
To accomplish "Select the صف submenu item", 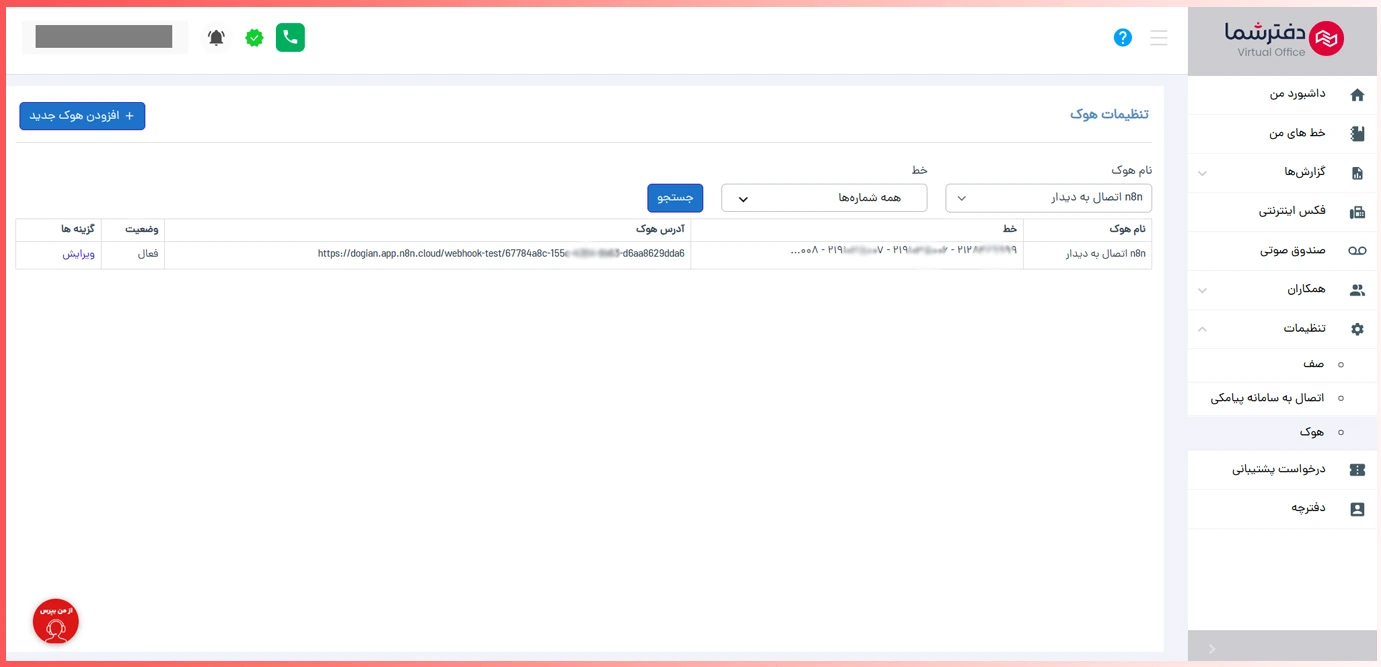I will tap(1312, 365).
